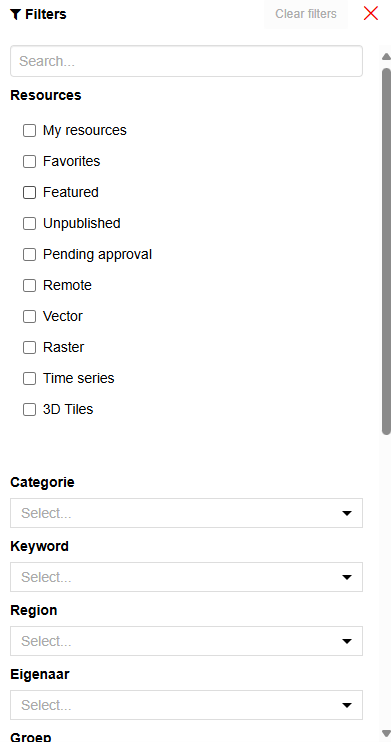This screenshot has height=742, width=391.
Task: Toggle the Unpublished filter
Action: click(x=29, y=223)
